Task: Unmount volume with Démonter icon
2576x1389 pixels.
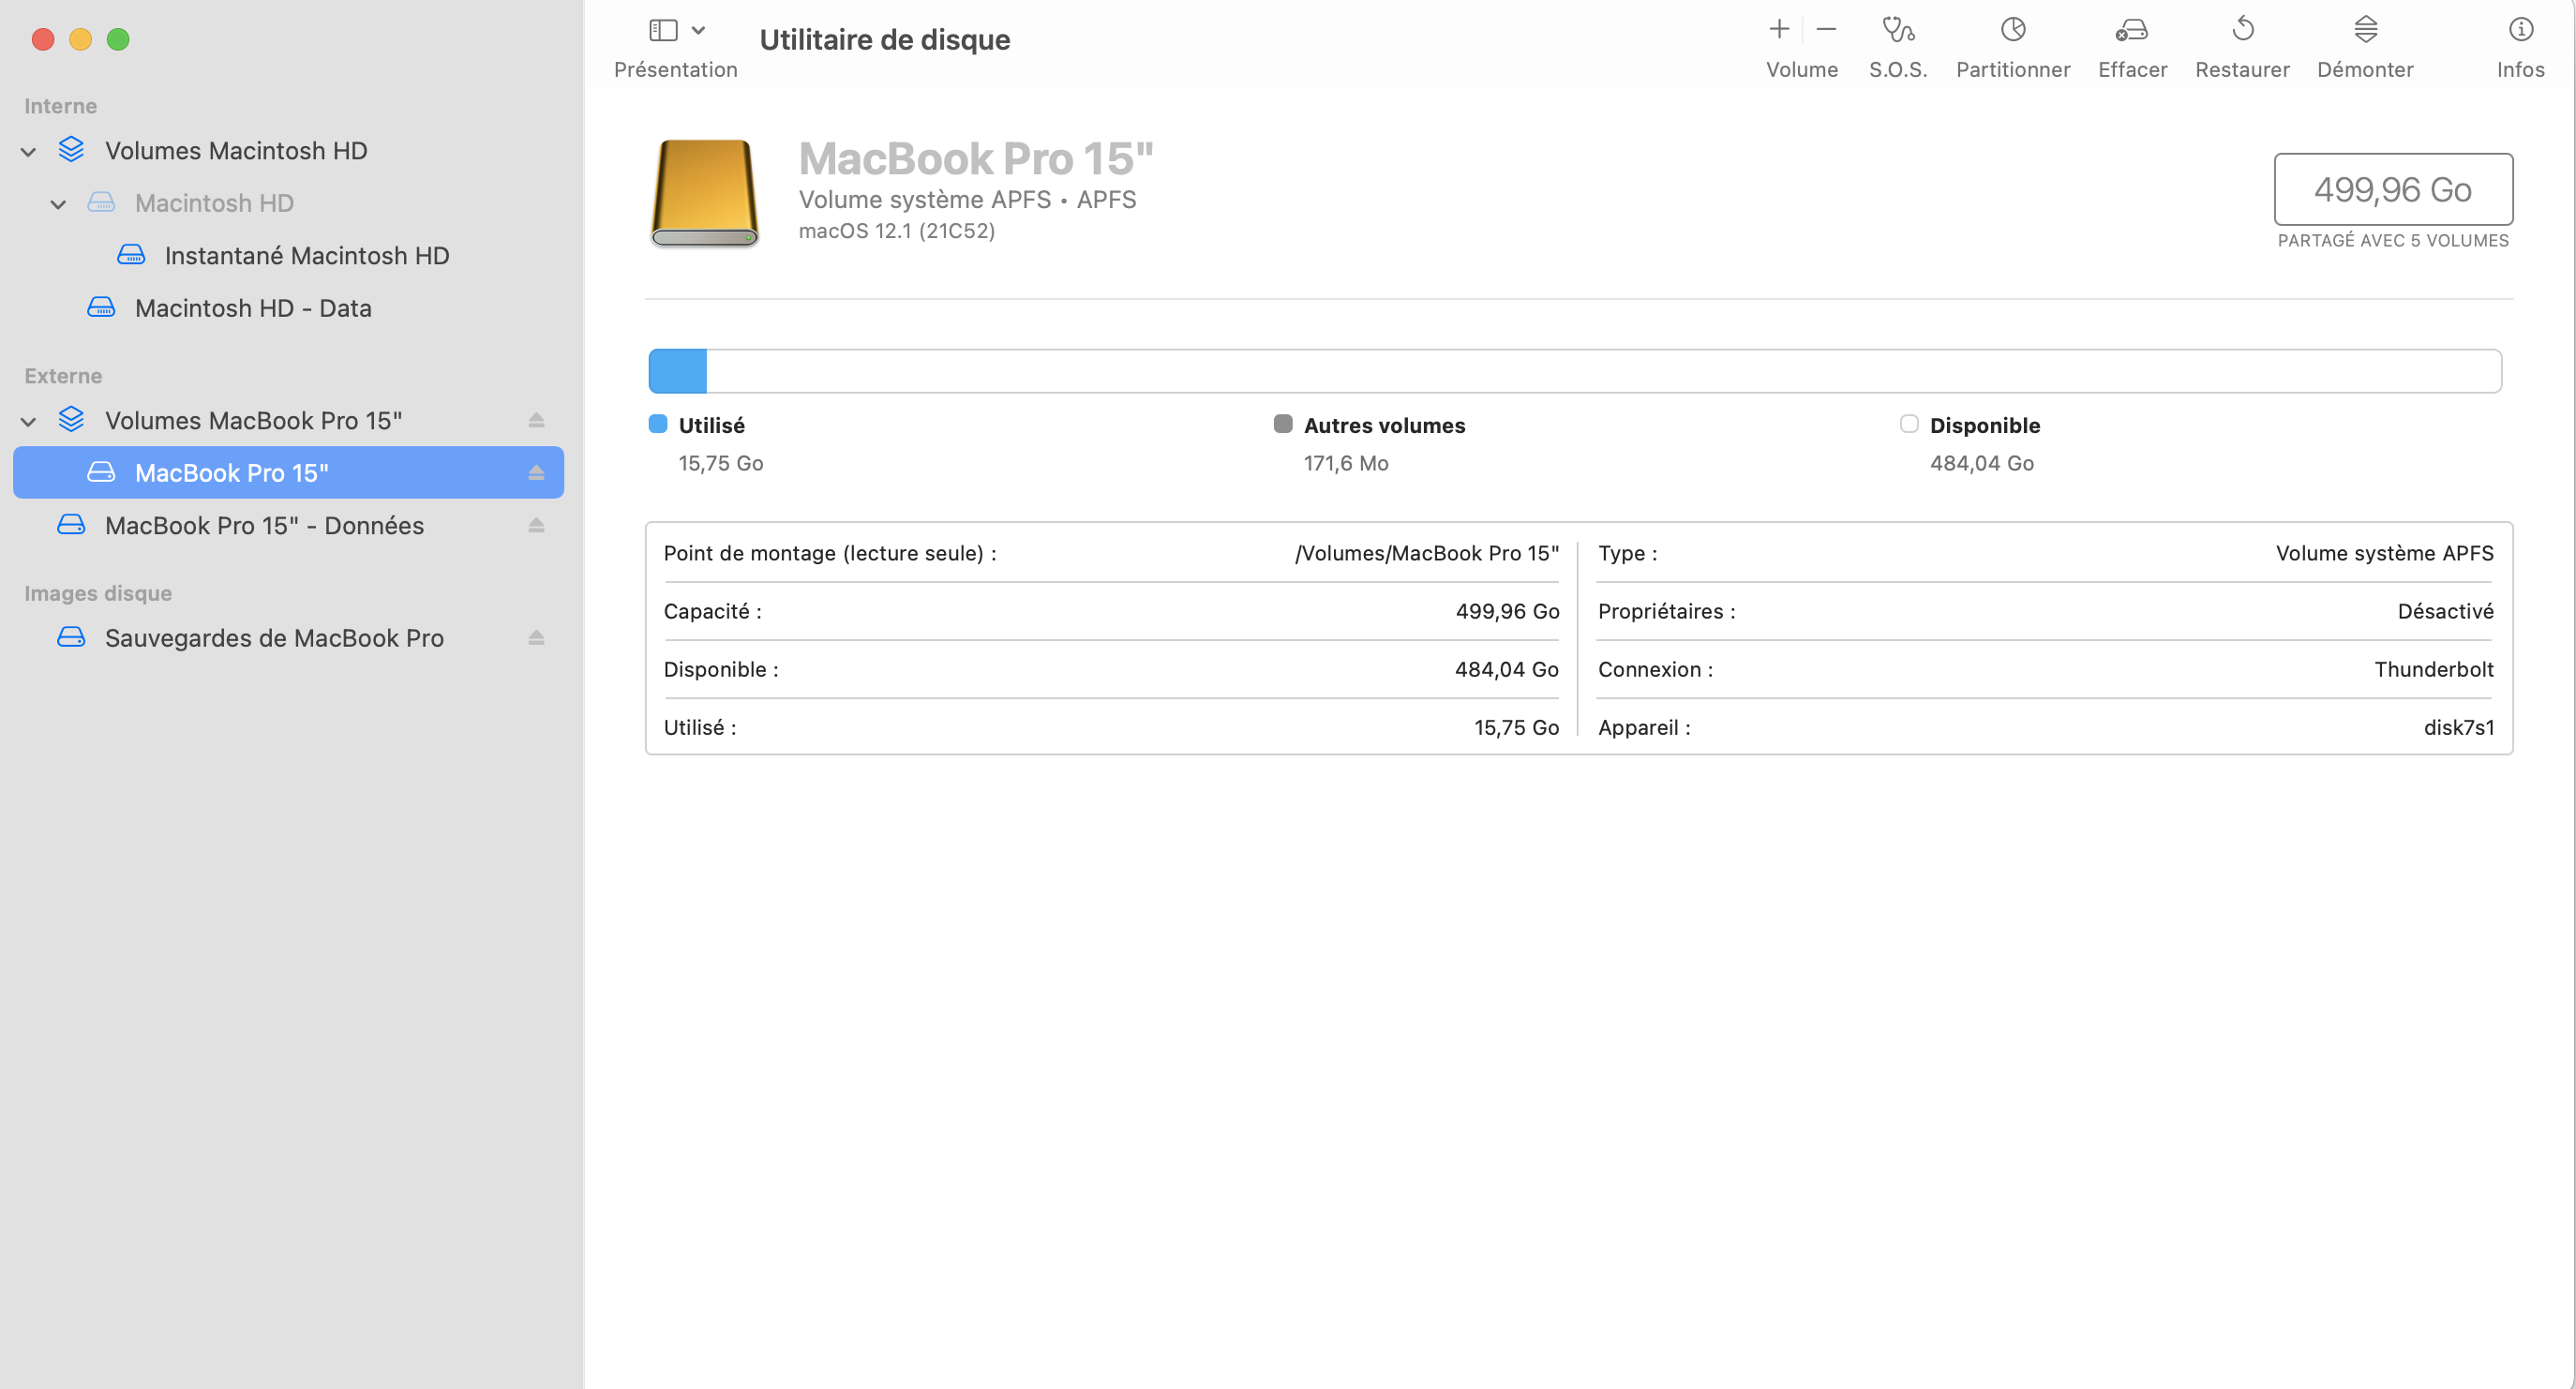Action: point(2364,31)
